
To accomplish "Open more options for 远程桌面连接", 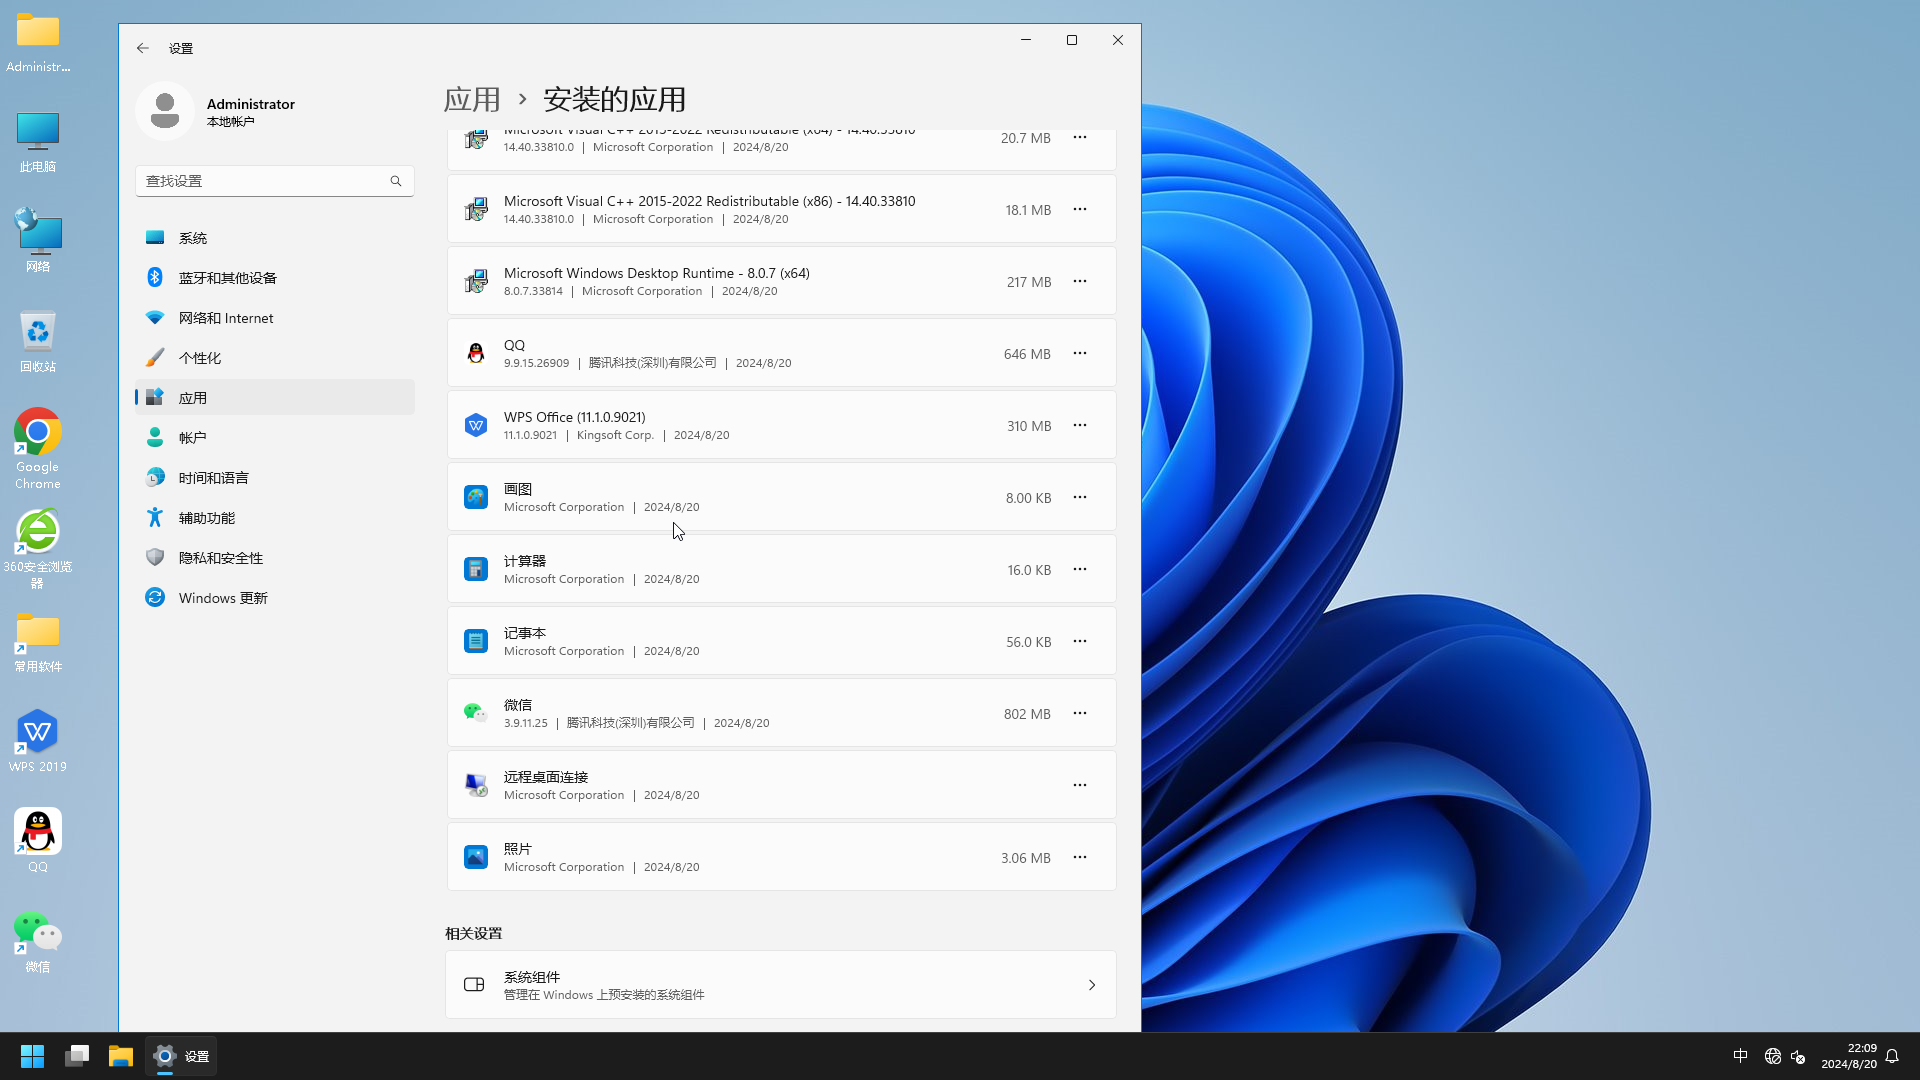I will point(1080,785).
